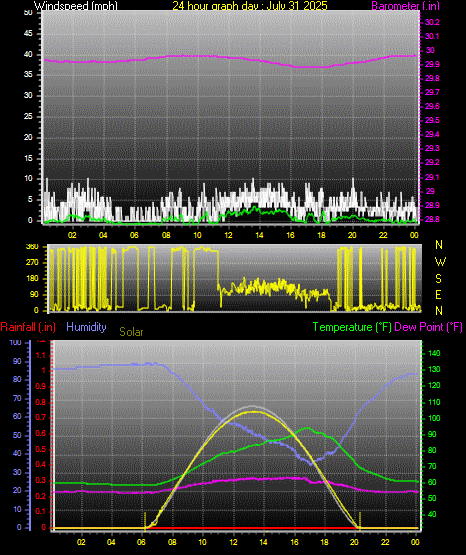Click the 24 hour graph day title
This screenshot has height=555, width=466.
pyautogui.click(x=250, y=5)
